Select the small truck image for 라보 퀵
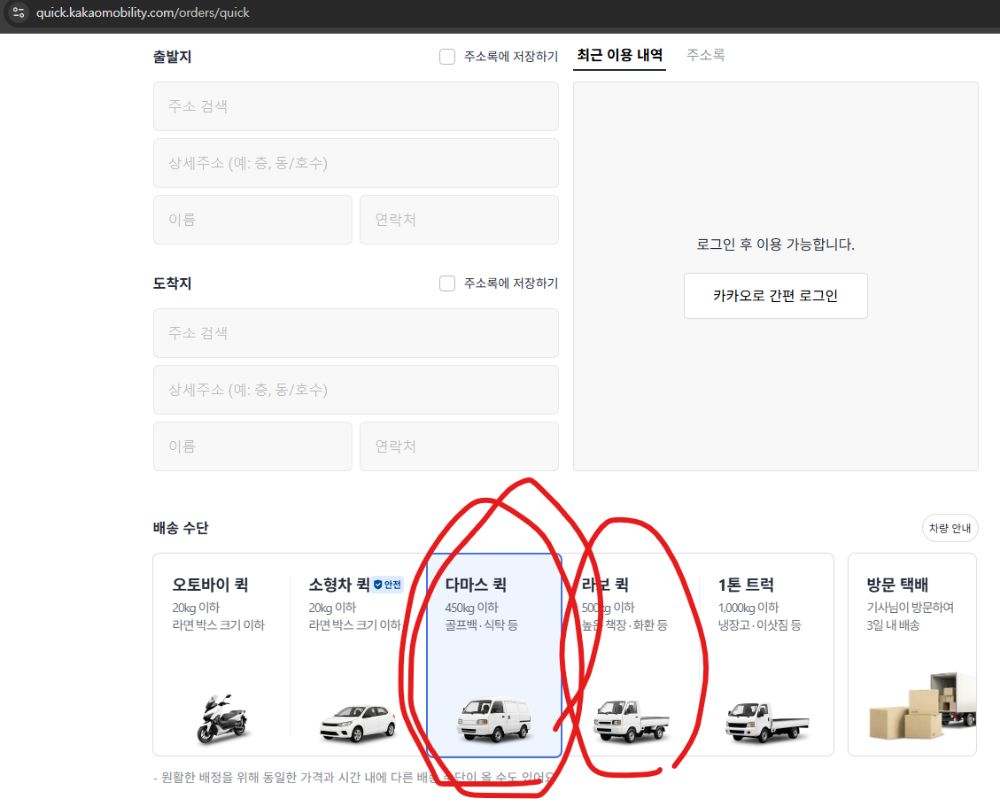 pos(631,721)
